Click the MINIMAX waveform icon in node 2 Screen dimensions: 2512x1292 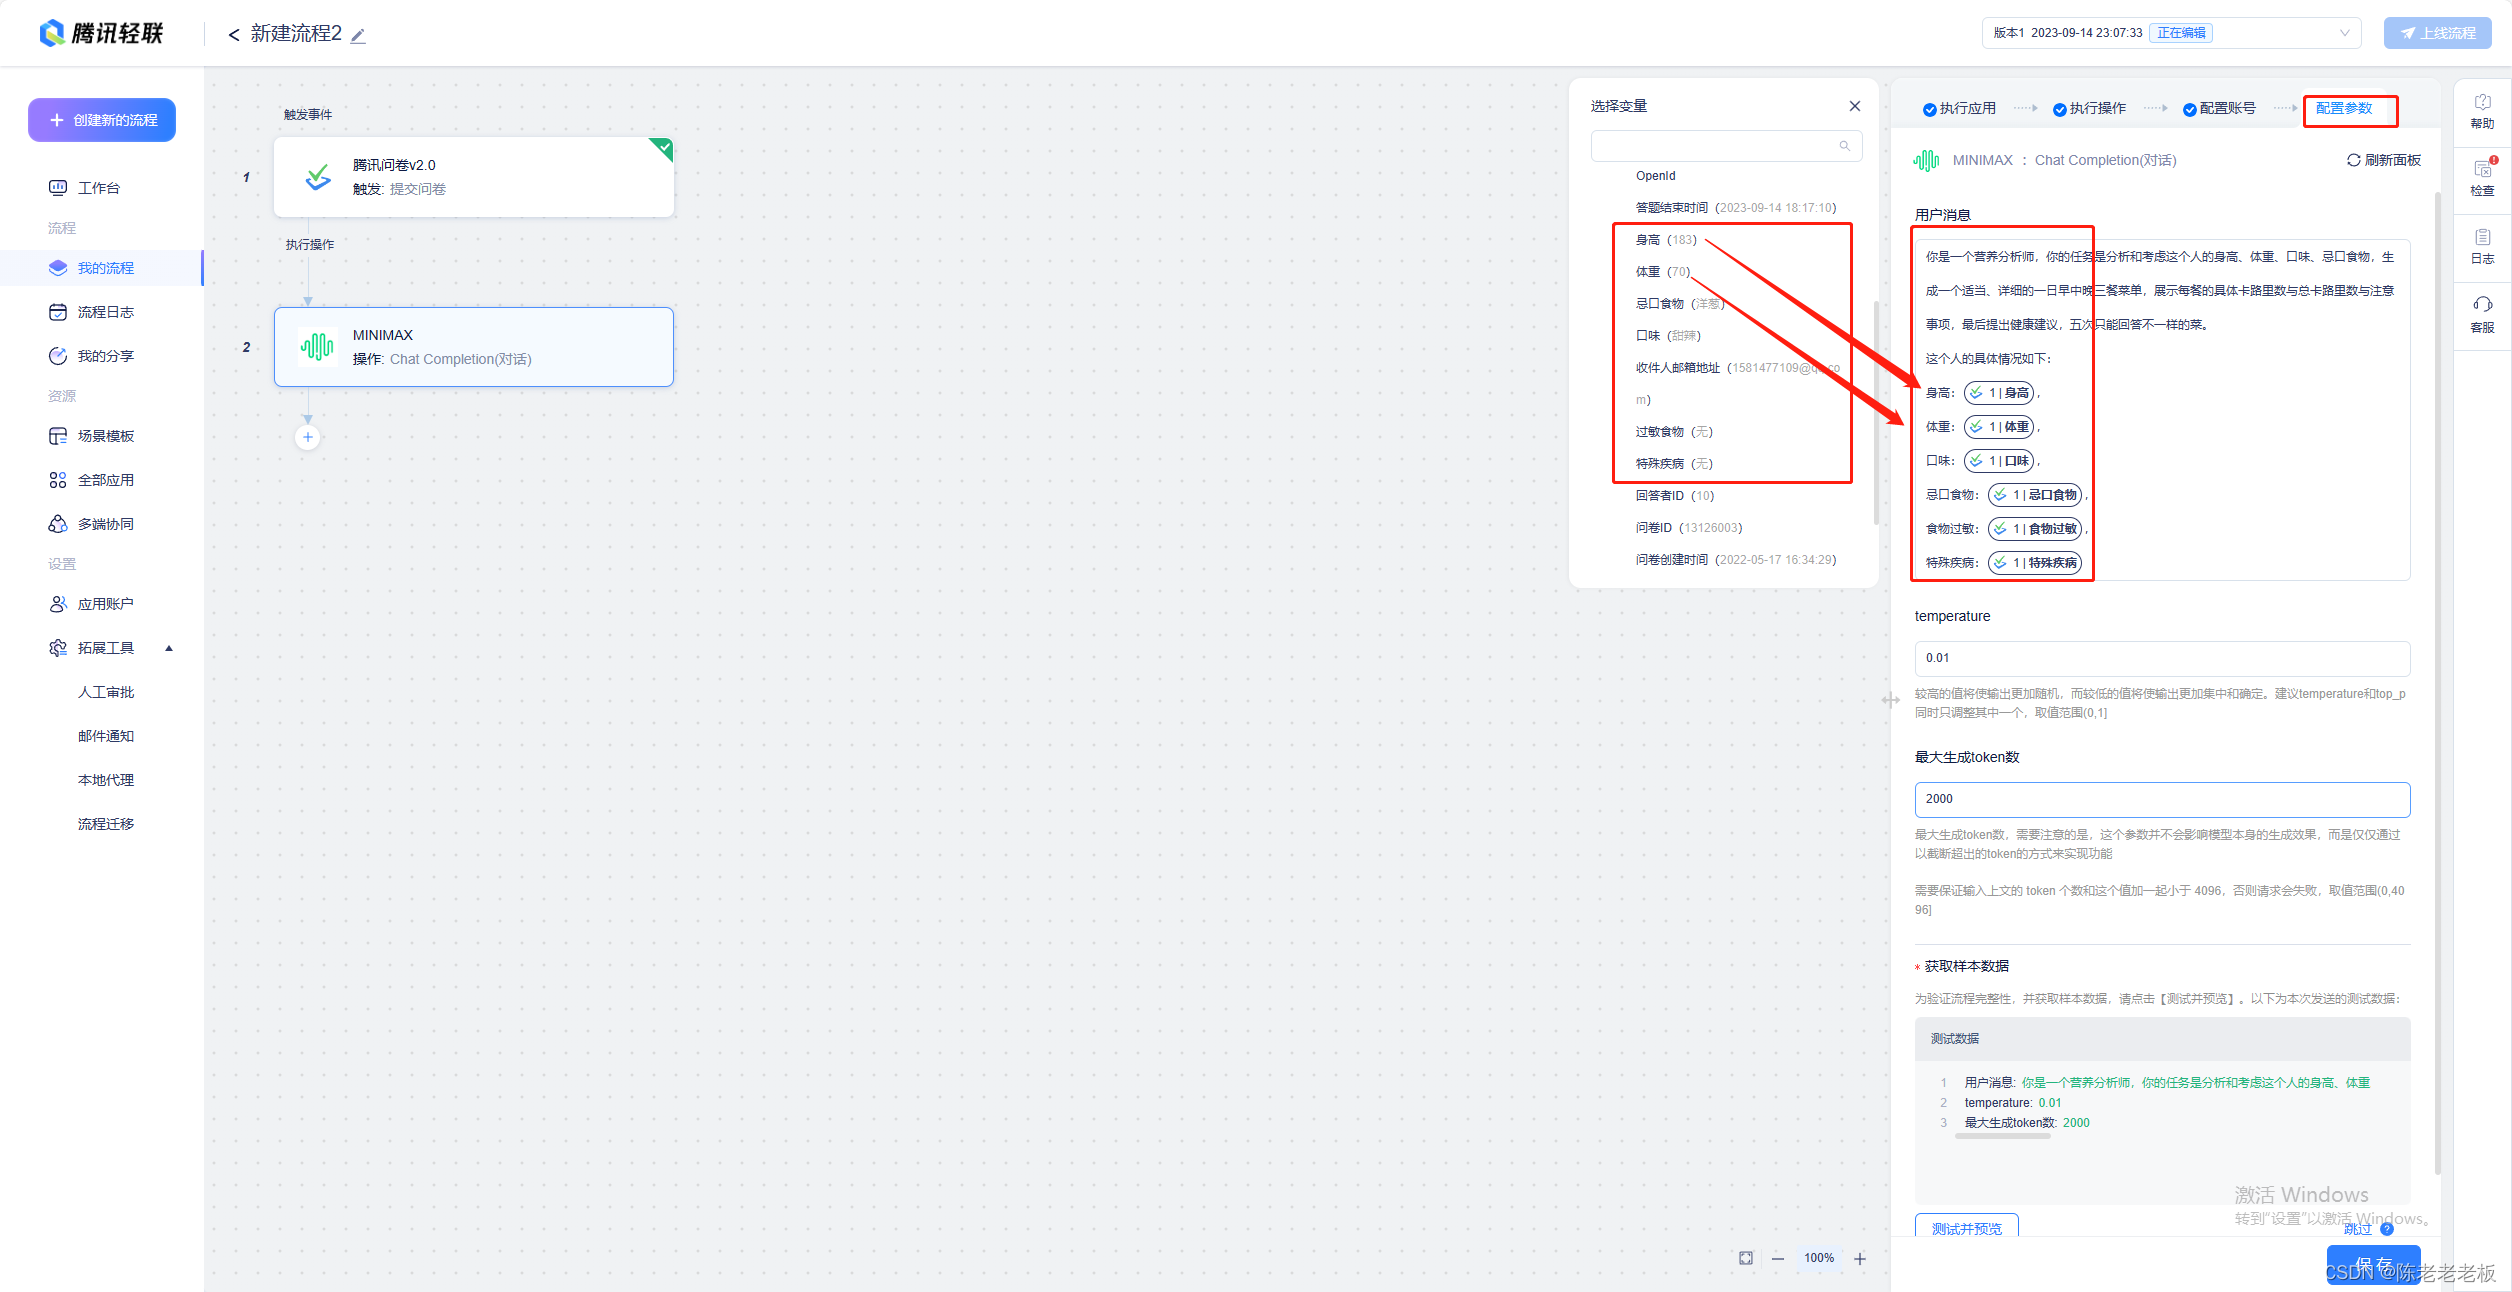[318, 347]
